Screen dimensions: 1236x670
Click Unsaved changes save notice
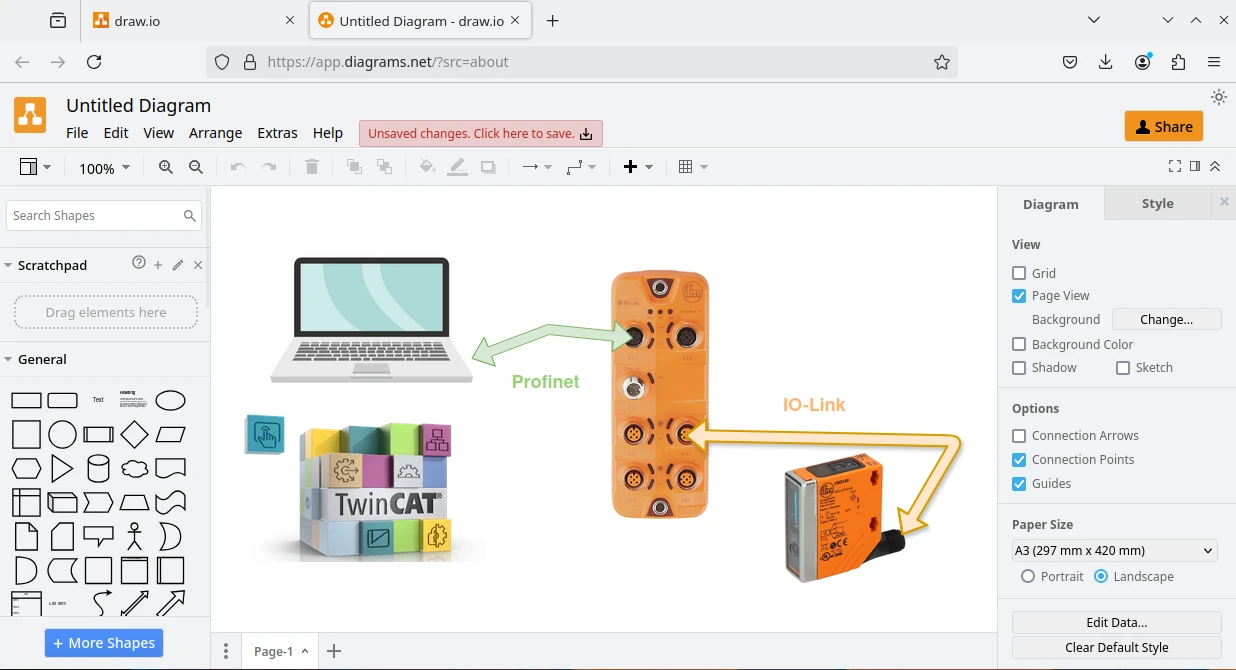pos(481,134)
